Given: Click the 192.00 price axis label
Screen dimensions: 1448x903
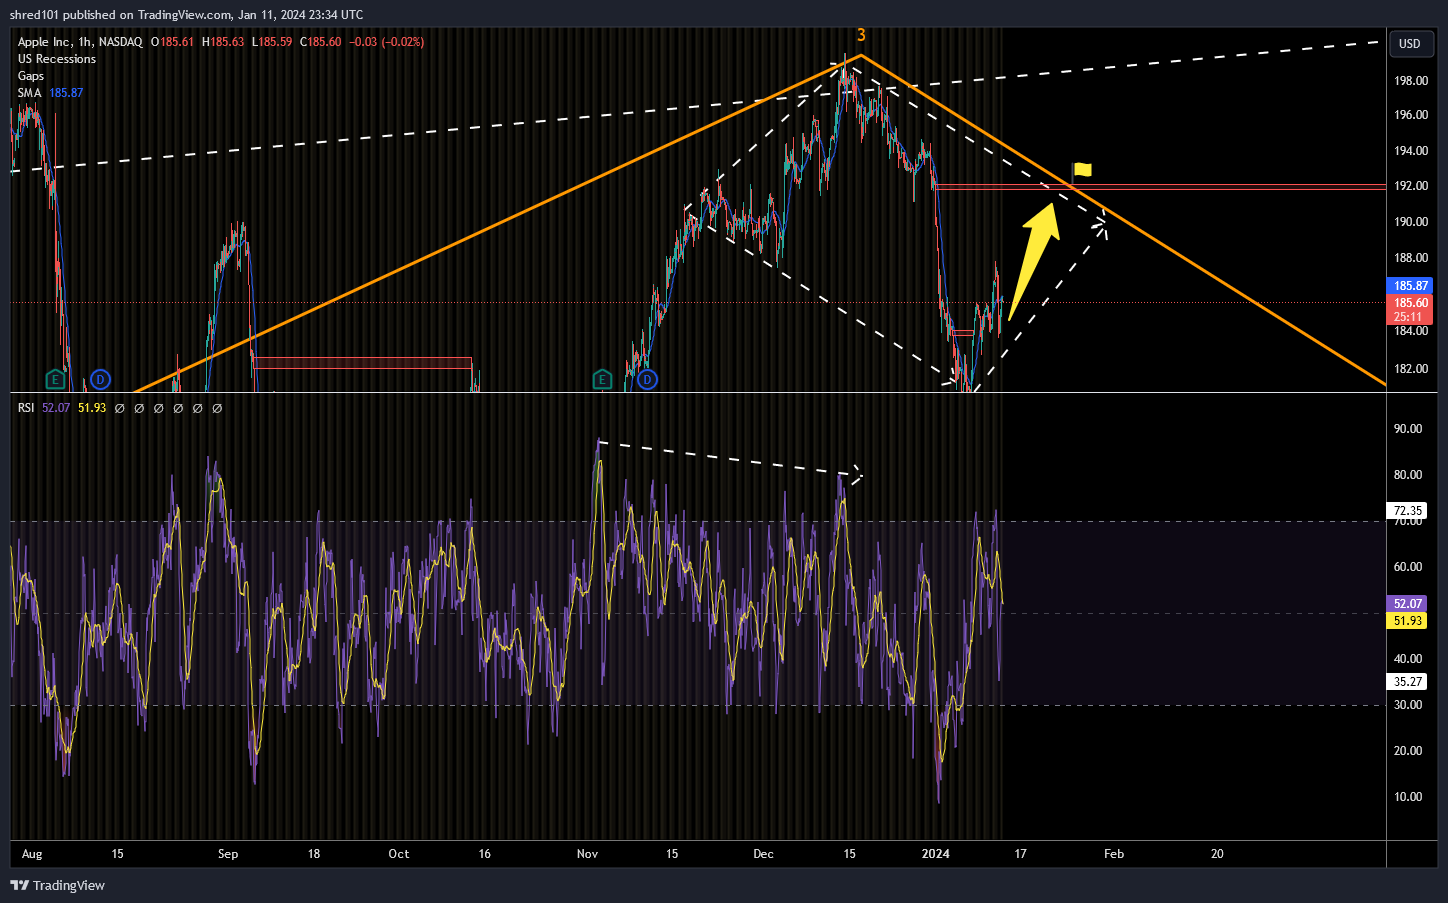Looking at the screenshot, I should click(x=1411, y=187).
